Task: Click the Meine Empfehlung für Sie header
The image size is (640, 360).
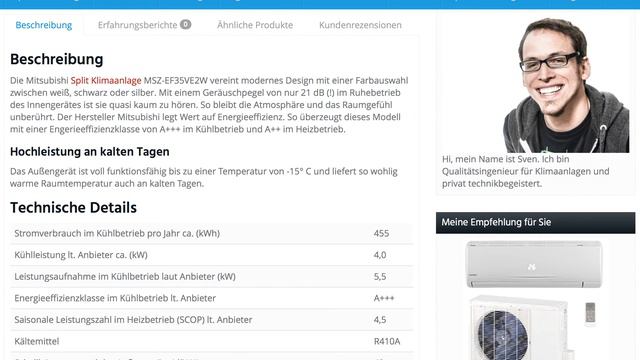Action: [536, 222]
